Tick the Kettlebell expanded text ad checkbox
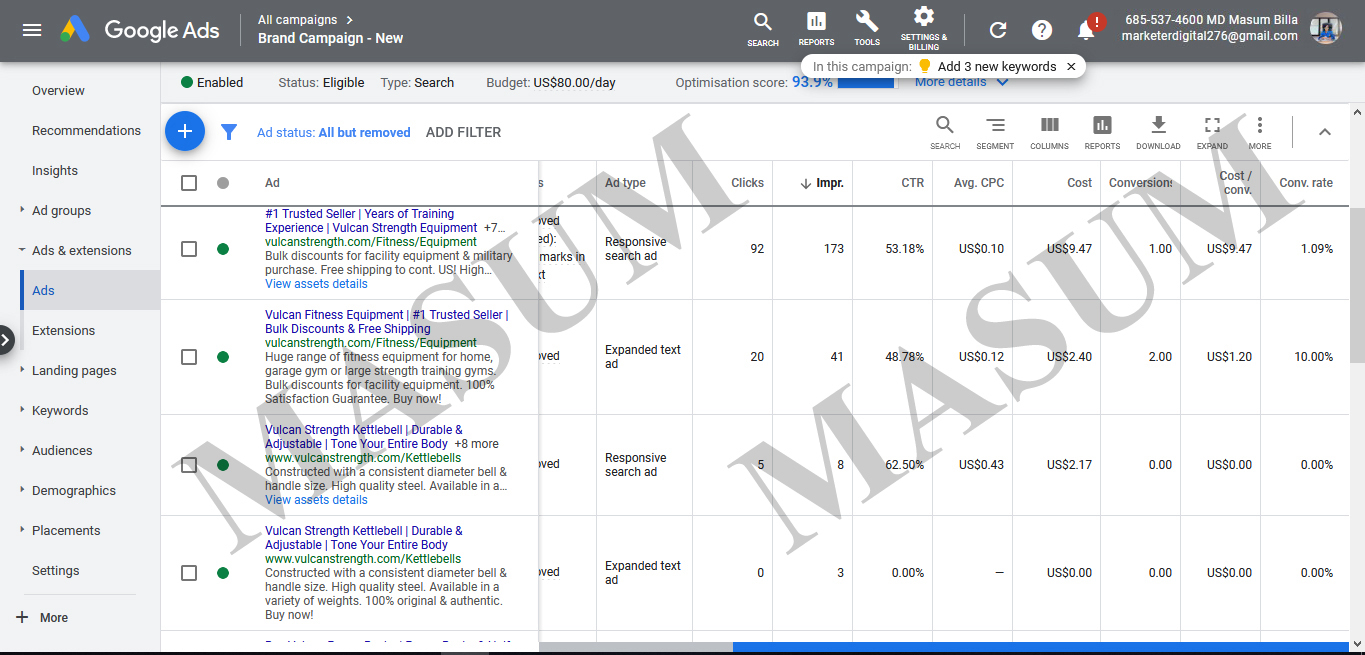This screenshot has height=655, width=1365. [189, 573]
